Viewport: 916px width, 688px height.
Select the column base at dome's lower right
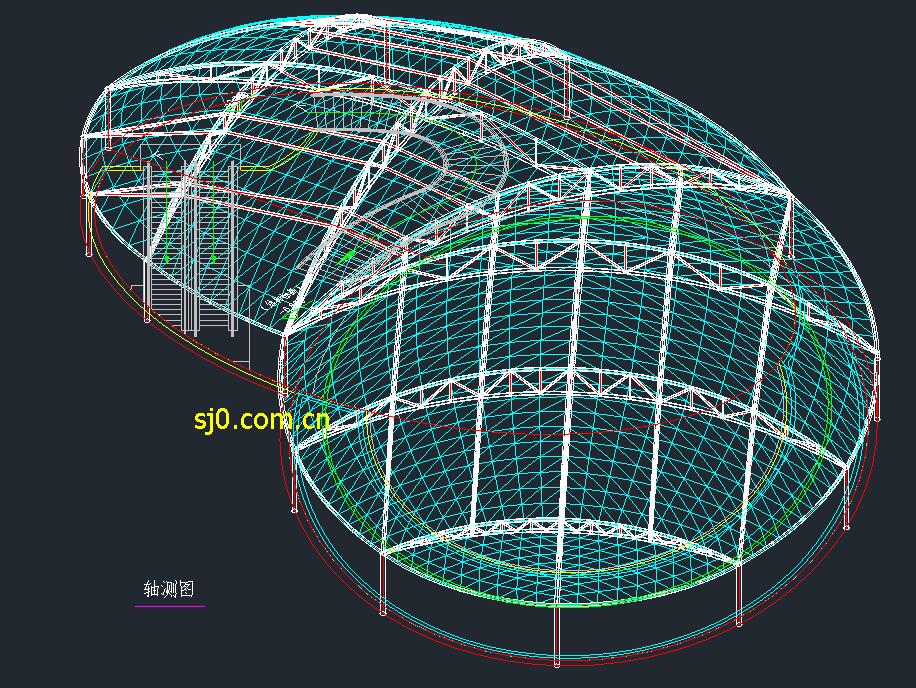coord(740,622)
